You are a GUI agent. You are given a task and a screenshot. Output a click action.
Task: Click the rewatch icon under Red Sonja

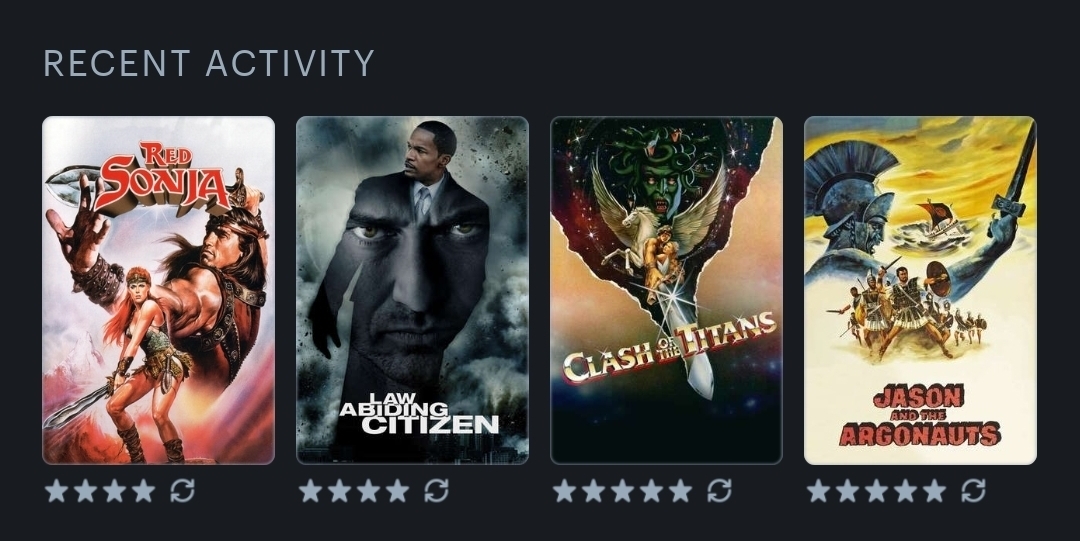pos(182,491)
